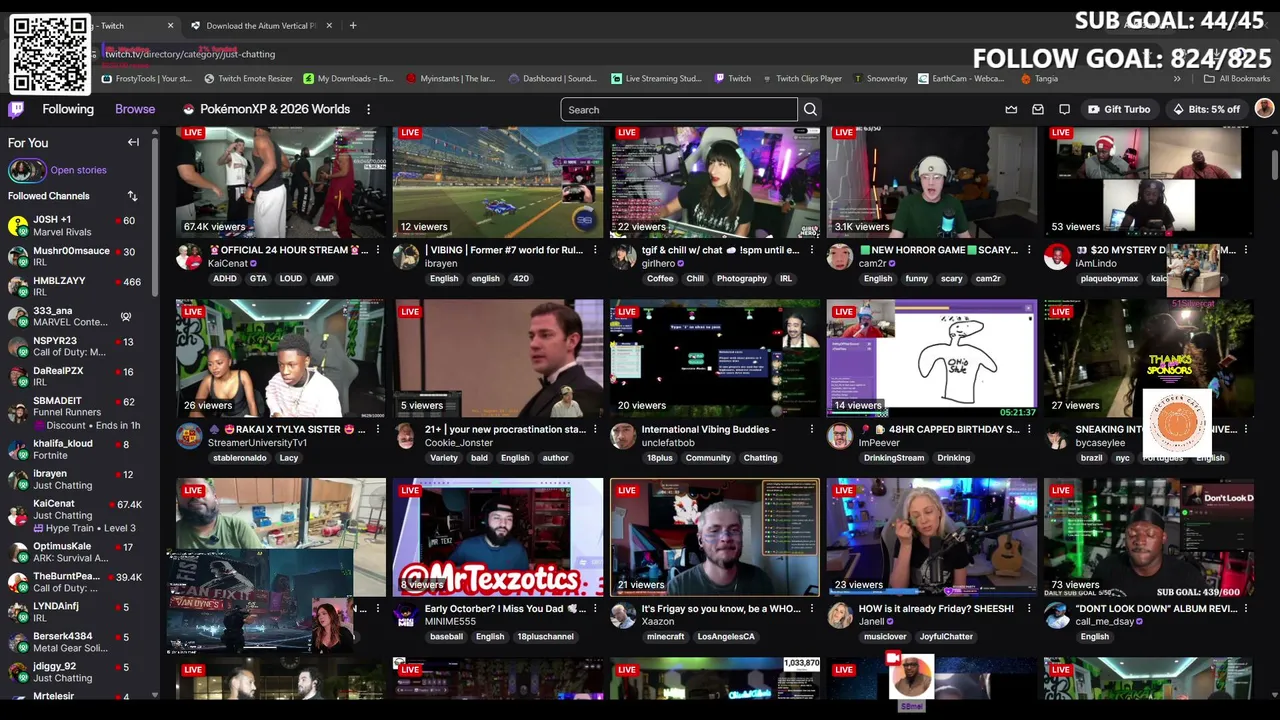Click StreamerUniversityTv1's channel avatar

[x=189, y=436]
